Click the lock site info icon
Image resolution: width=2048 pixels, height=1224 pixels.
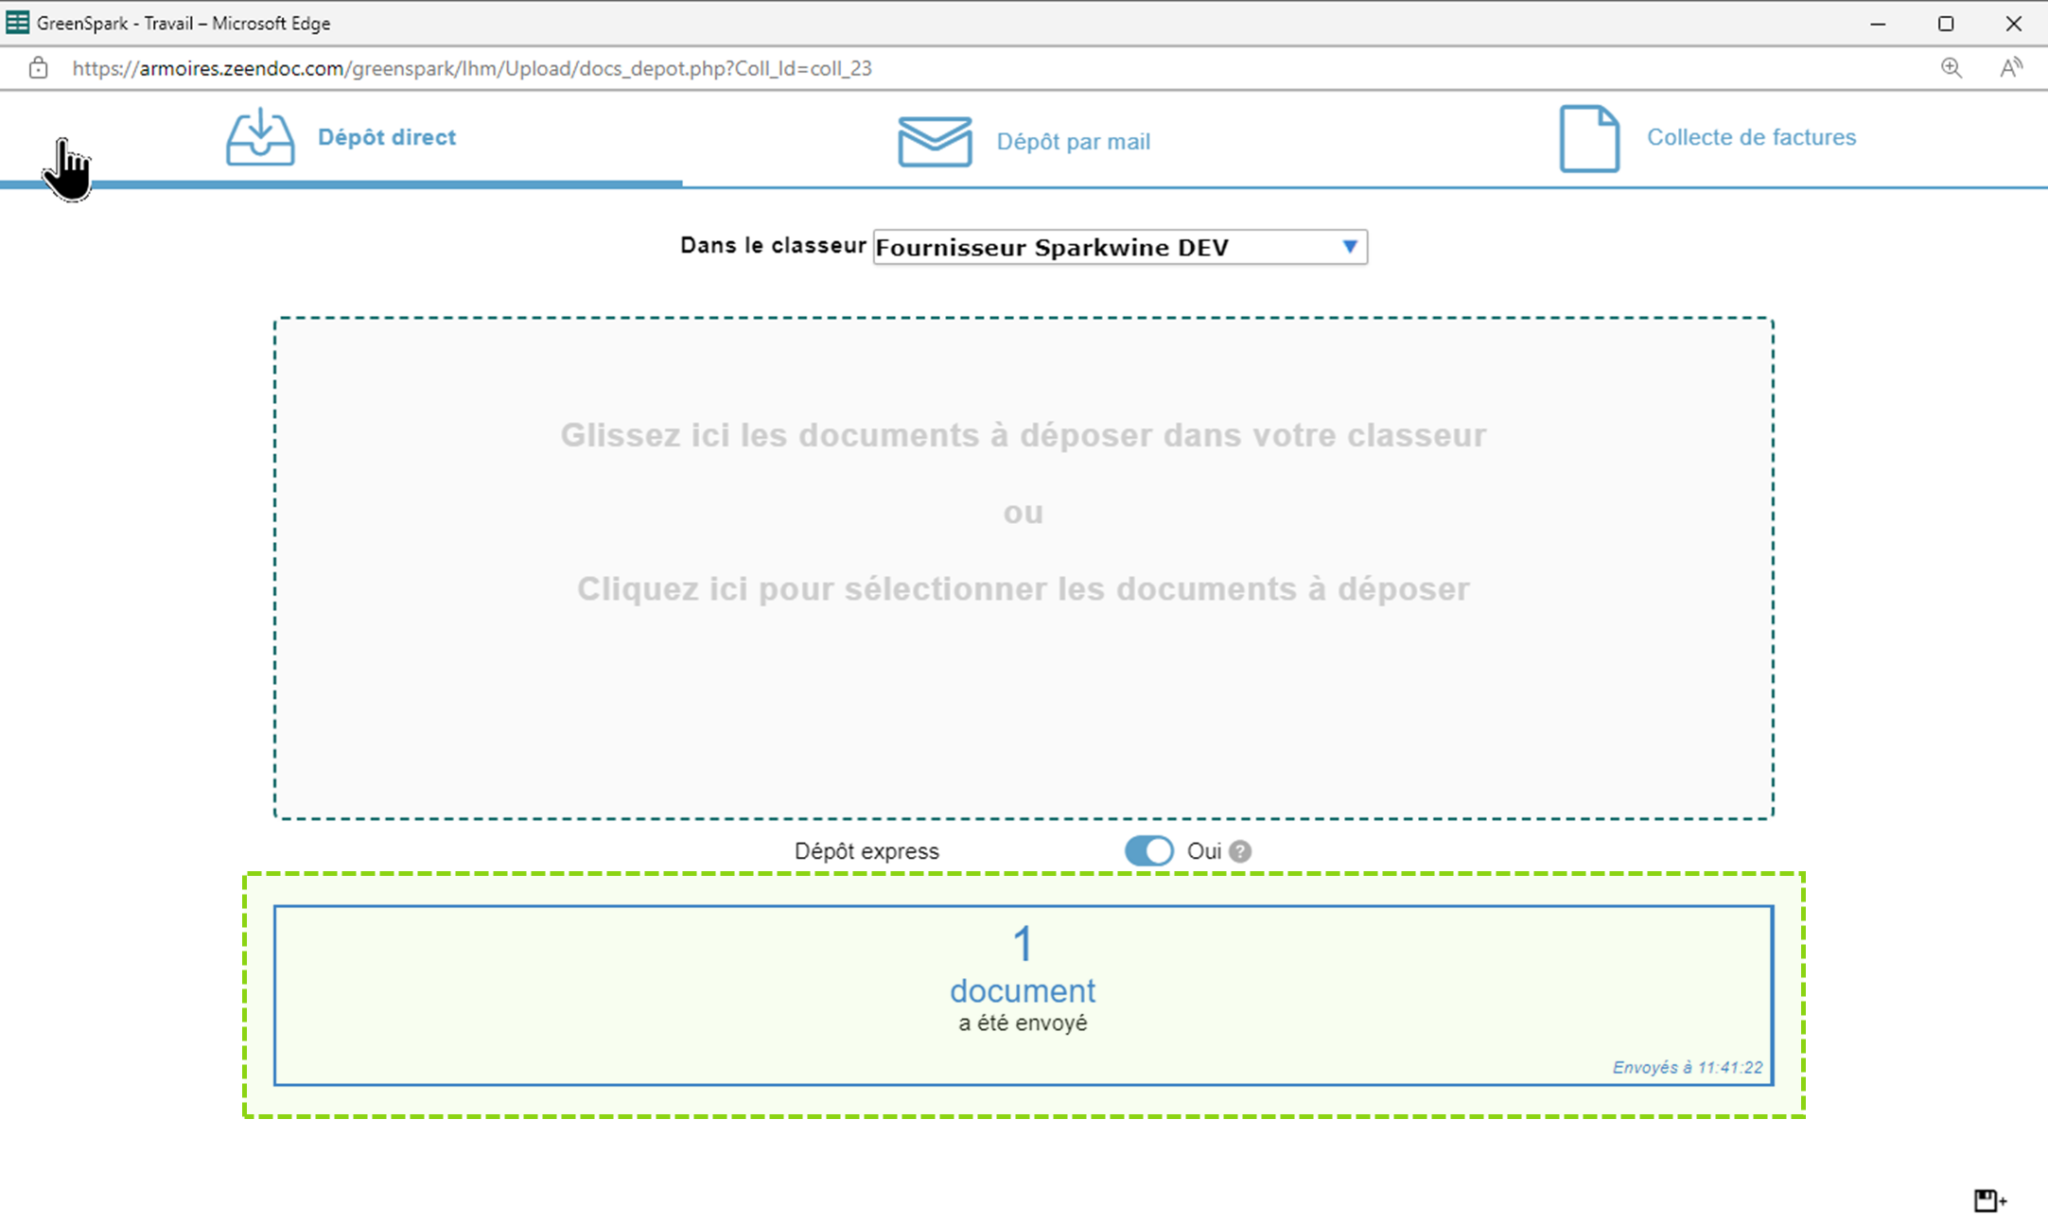point(38,68)
